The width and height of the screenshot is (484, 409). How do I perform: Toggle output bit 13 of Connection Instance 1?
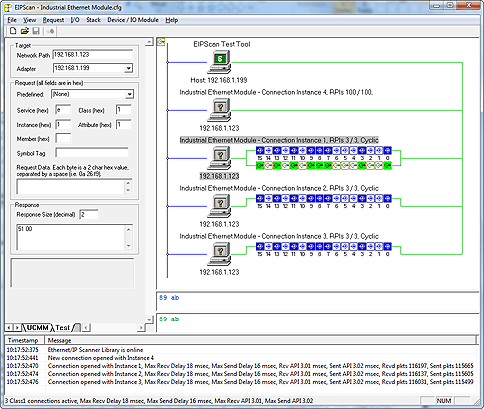click(x=277, y=165)
